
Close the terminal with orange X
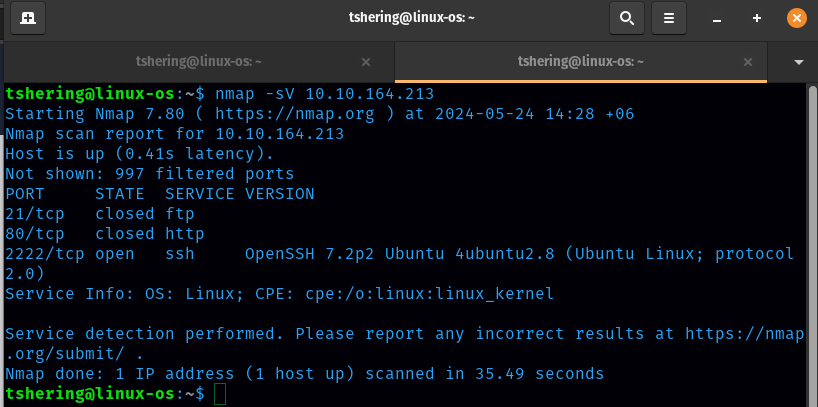[797, 18]
